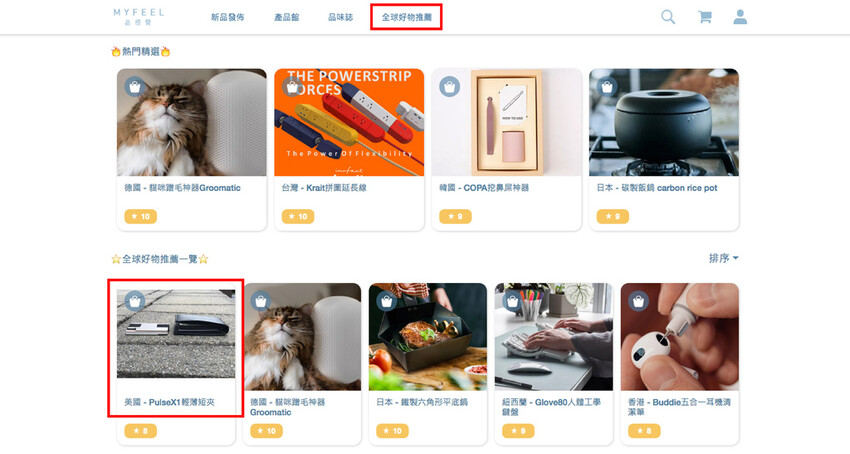Open the user account icon
Image resolution: width=850 pixels, height=454 pixels.
(740, 17)
